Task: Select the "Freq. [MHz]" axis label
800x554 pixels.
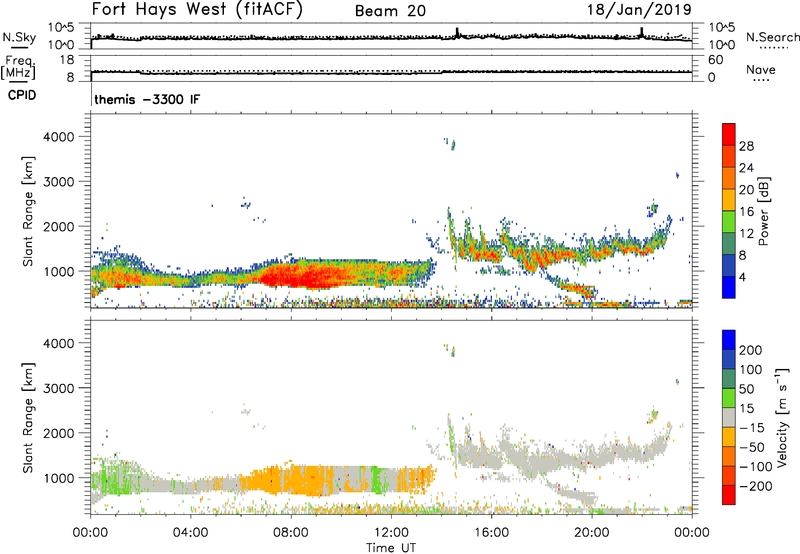Action: coord(19,67)
